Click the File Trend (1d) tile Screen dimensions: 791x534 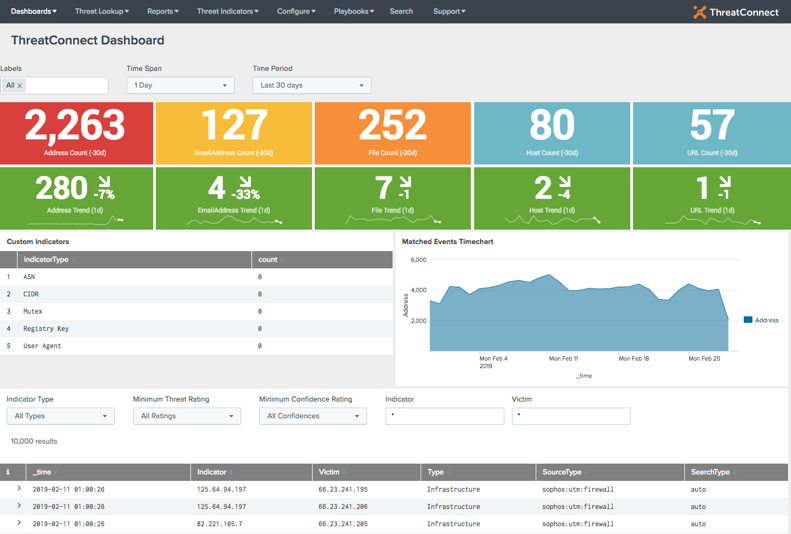[392, 198]
